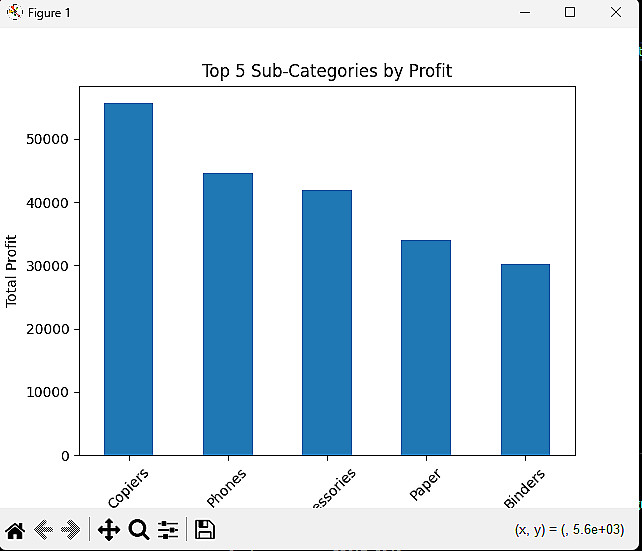Click the 20000 y-axis tick label
The height and width of the screenshot is (551, 642).
(x=47, y=329)
